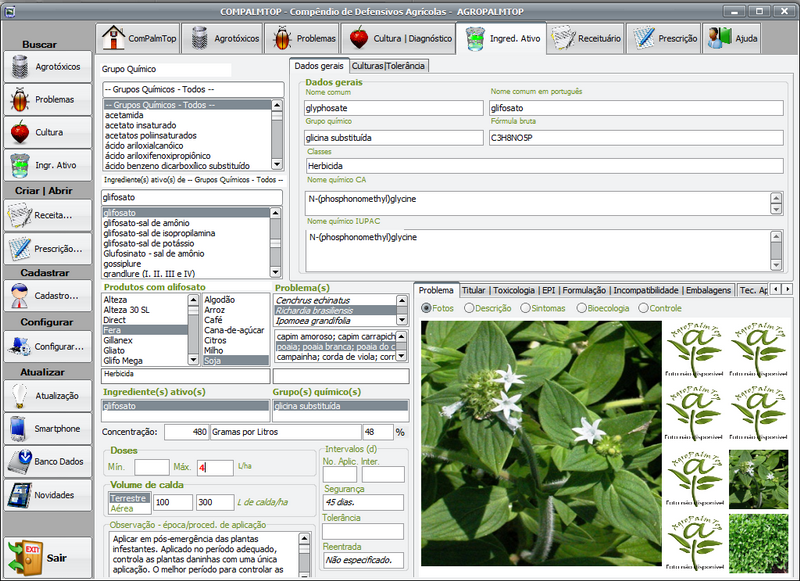Click the Sair exit button
This screenshot has width=800, height=581.
[47, 558]
